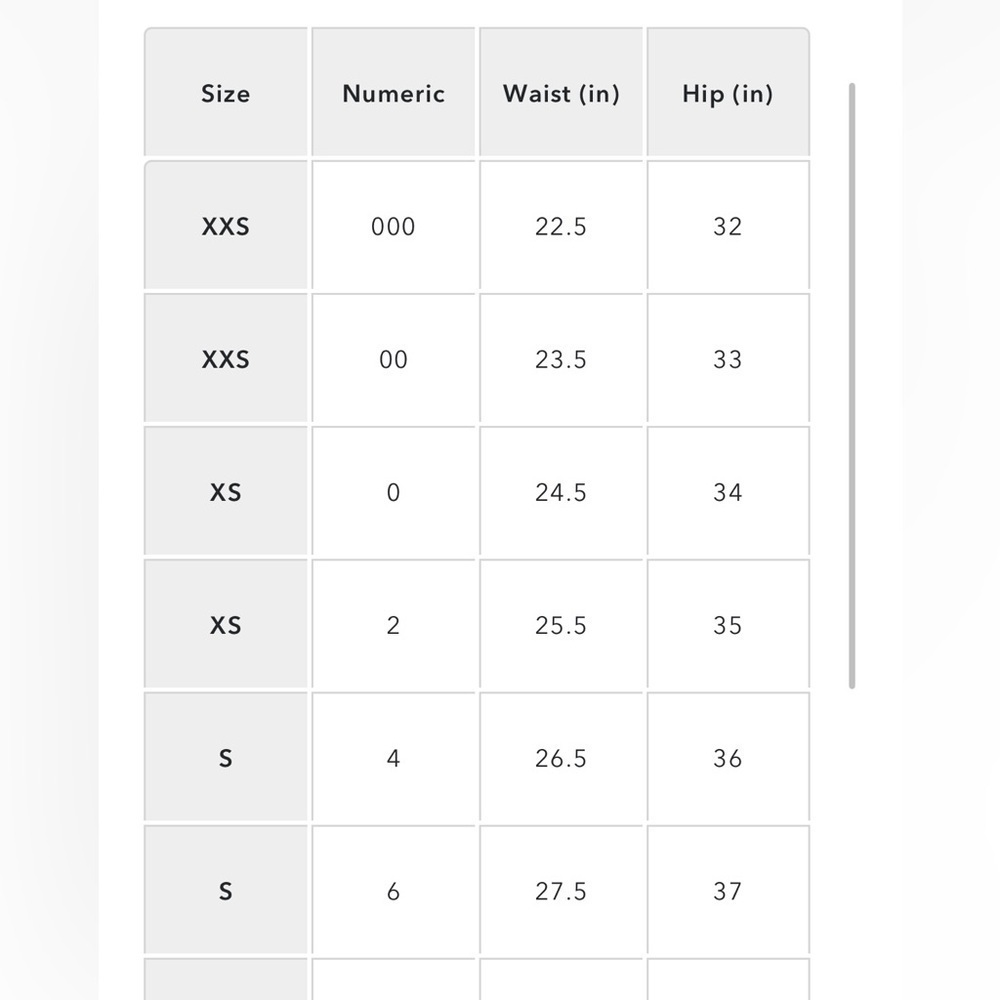Select the numeric 2 cell
This screenshot has width=1000, height=1000.
point(393,624)
